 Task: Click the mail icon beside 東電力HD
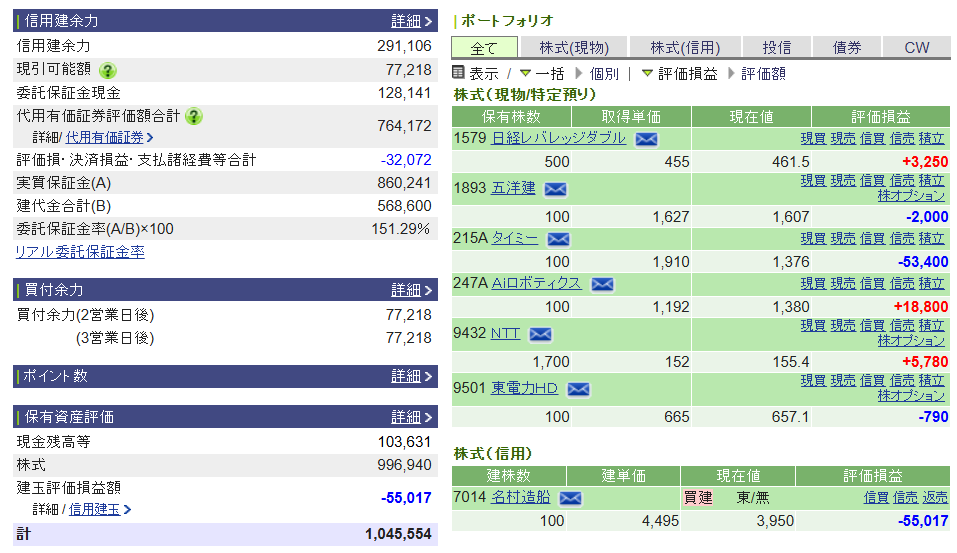578,389
